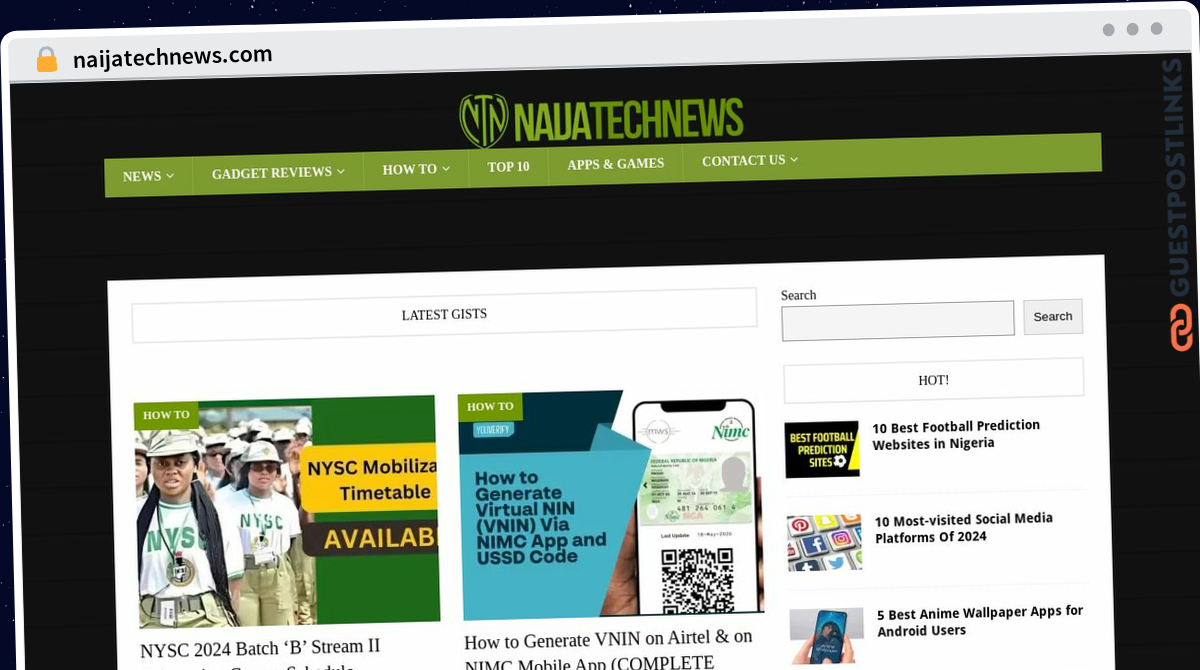Click the social media icons thumbnail
Image resolution: width=1200 pixels, height=670 pixels.
tap(825, 543)
